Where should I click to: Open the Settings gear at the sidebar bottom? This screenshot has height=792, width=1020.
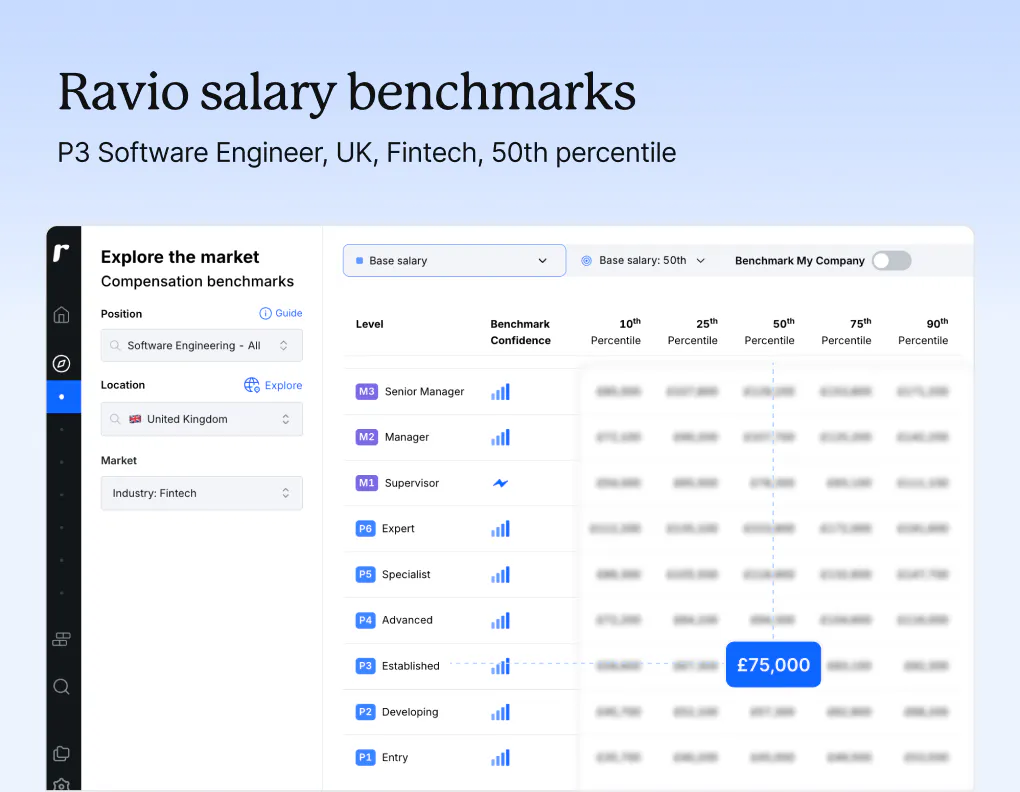63,784
